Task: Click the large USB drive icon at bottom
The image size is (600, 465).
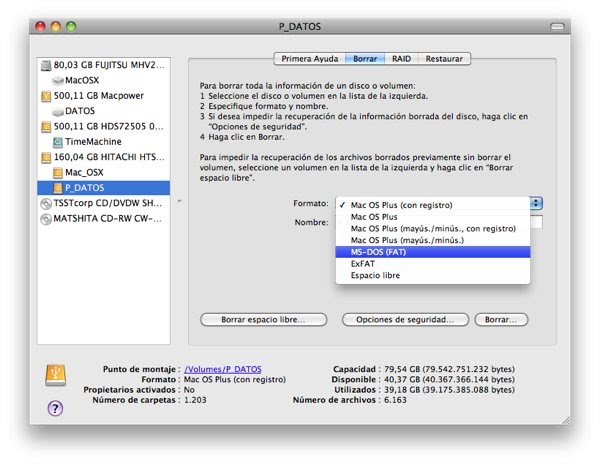Action: pyautogui.click(x=55, y=375)
